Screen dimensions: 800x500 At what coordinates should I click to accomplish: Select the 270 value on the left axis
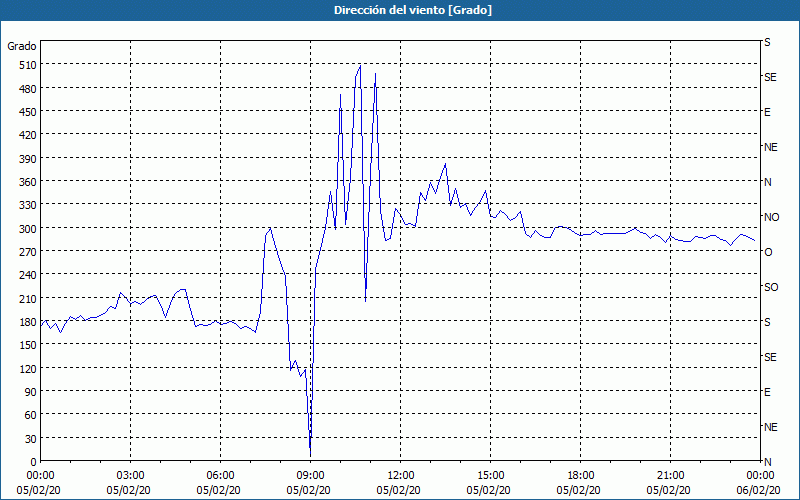point(28,252)
